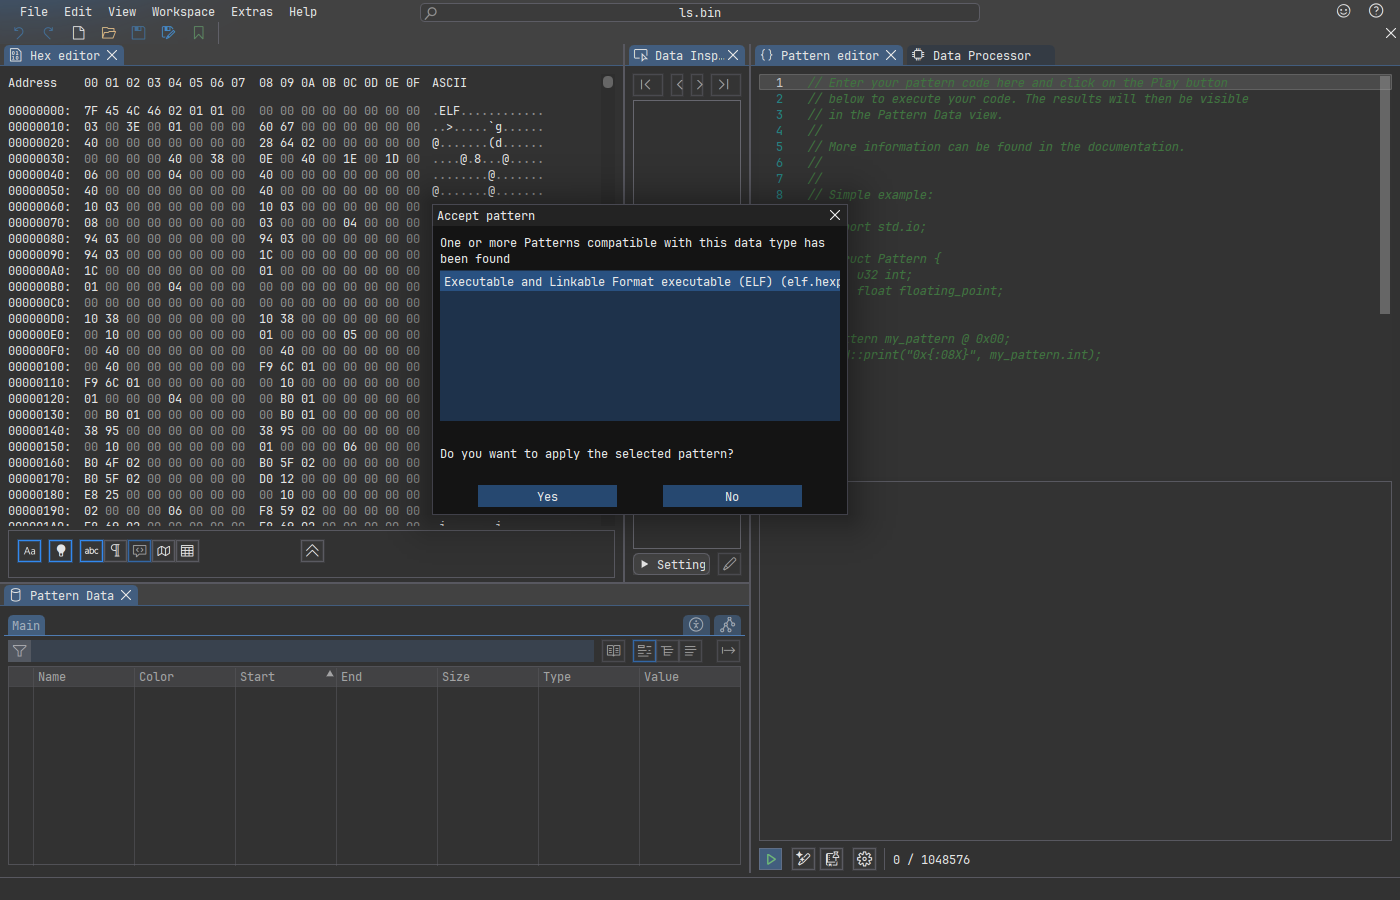Add a bookmark with the green bookmark icon
The height and width of the screenshot is (900, 1400).
coord(199,33)
